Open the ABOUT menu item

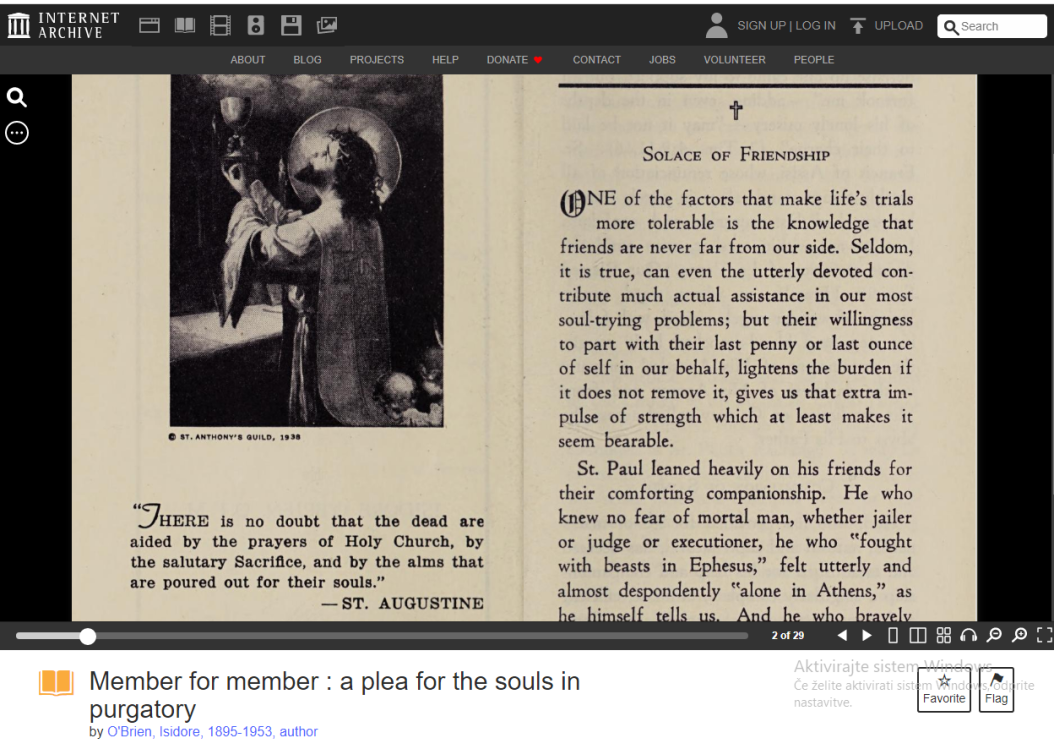(x=247, y=60)
